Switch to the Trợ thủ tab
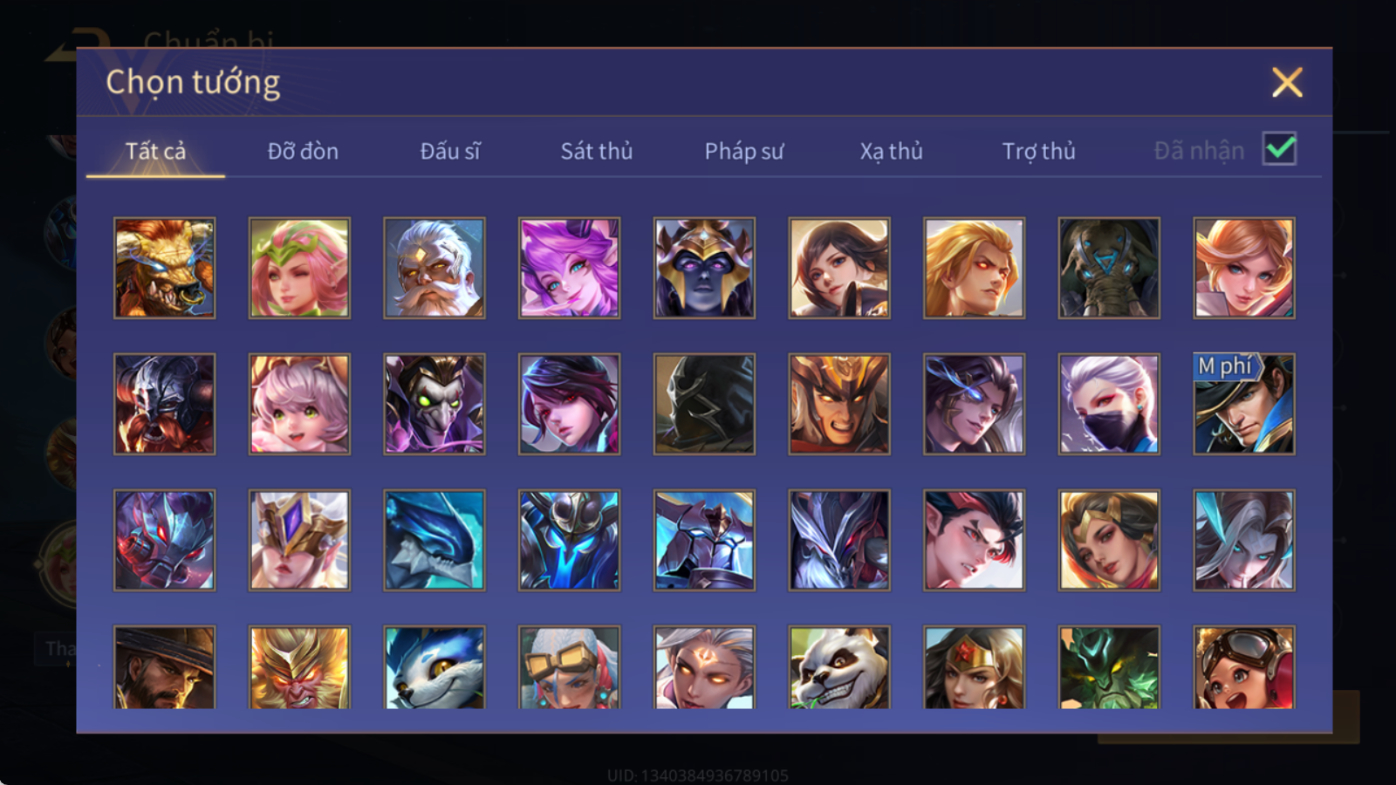1396x785 pixels. 1039,151
